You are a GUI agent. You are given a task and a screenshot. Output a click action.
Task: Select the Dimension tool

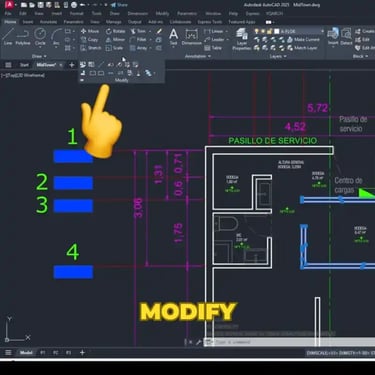click(191, 37)
